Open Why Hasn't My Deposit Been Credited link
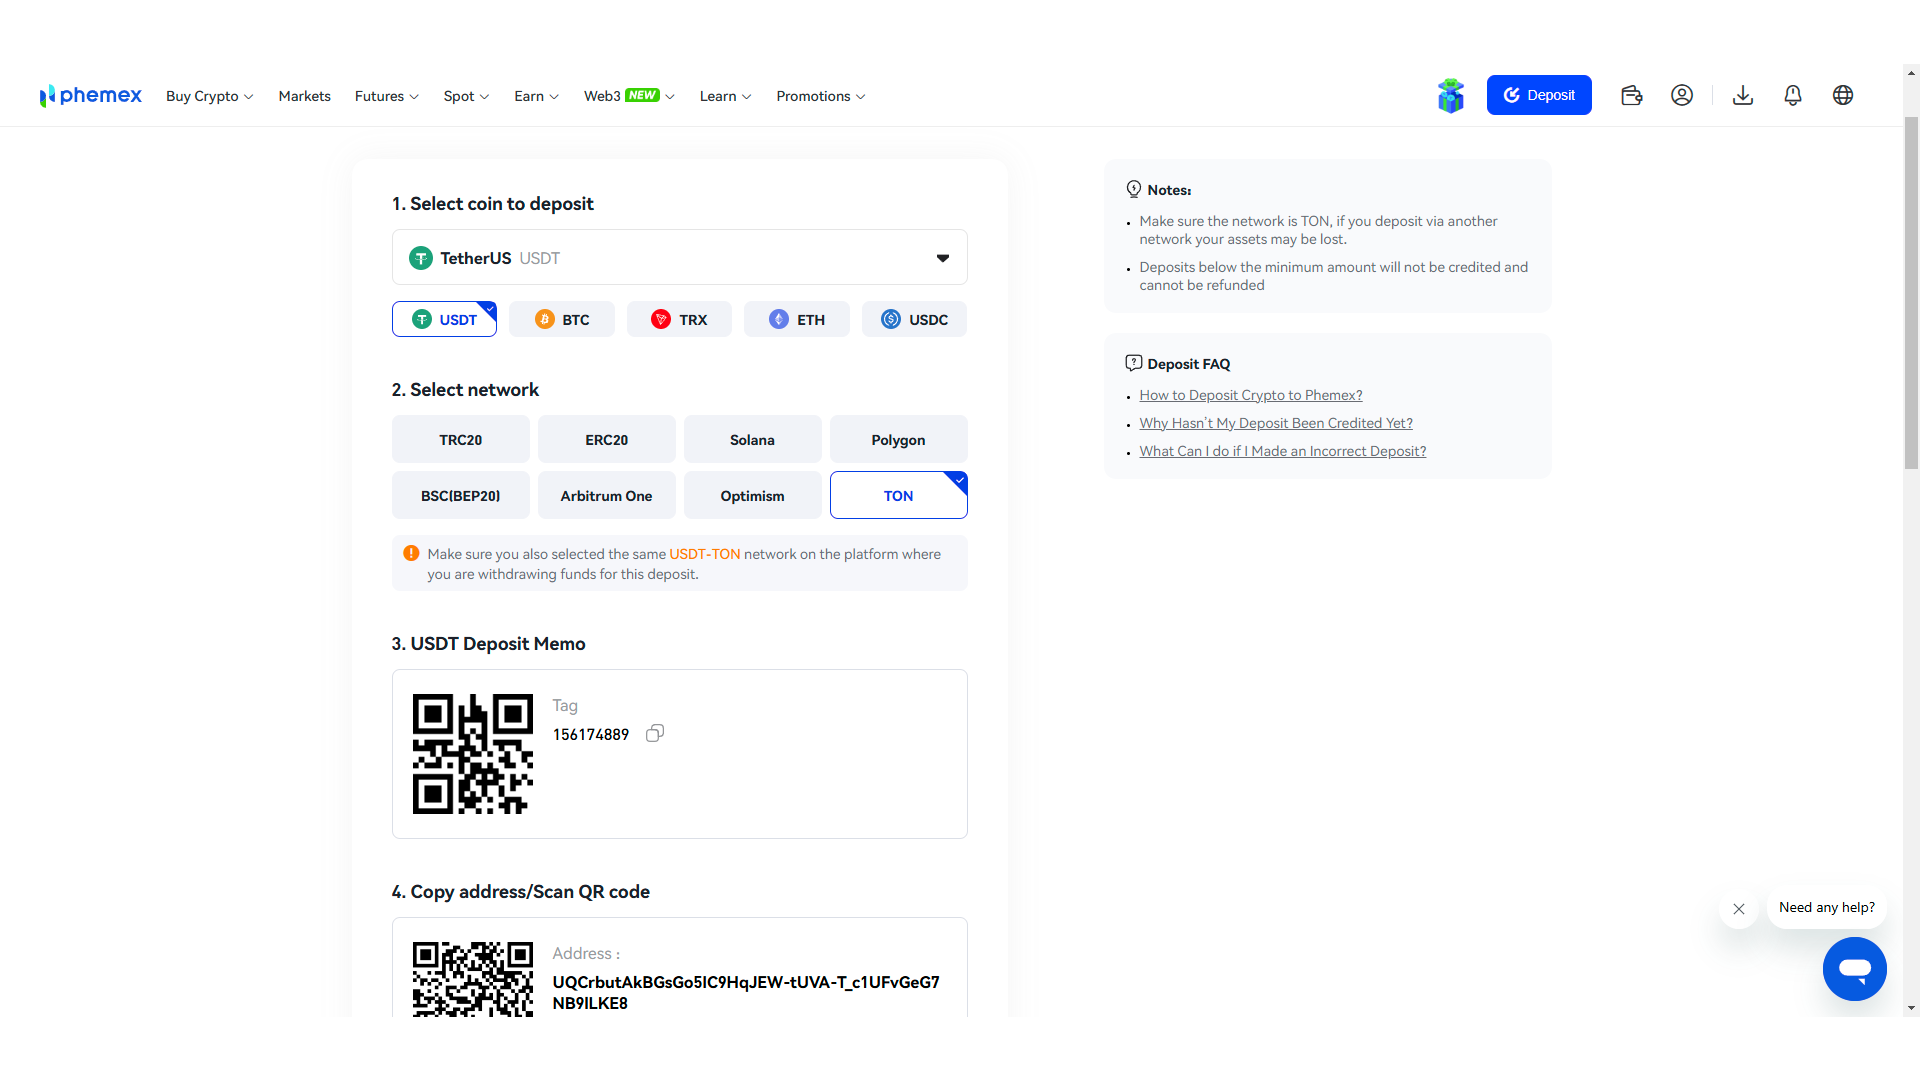1920x1080 pixels. pos(1275,423)
